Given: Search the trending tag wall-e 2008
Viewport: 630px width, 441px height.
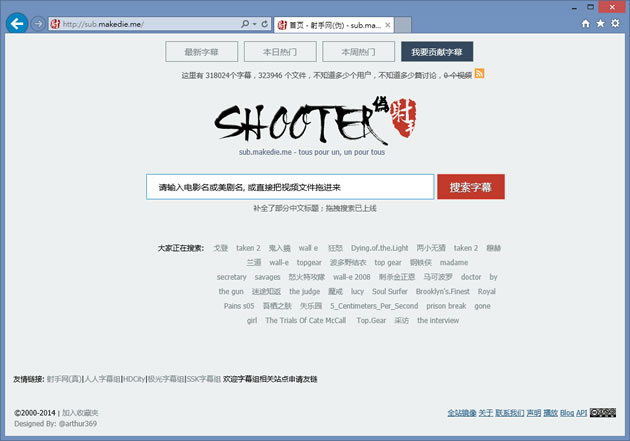Looking at the screenshot, I should tap(352, 277).
